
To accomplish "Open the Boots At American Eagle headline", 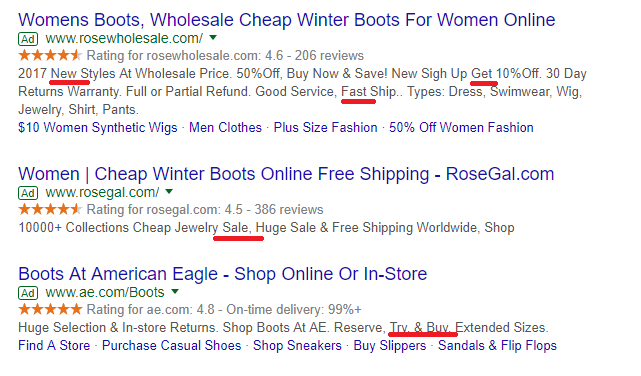I will coord(223,274).
